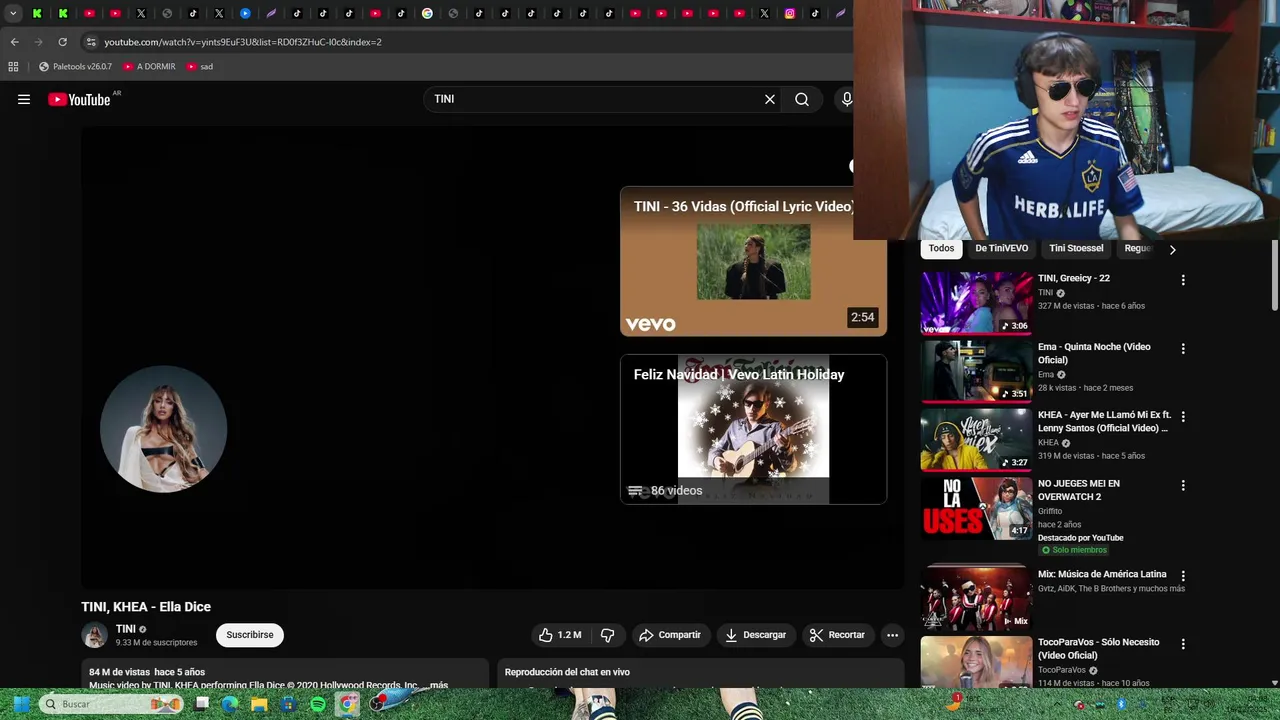This screenshot has height=720, width=1280.
Task: Go back with browser back arrow
Action: (14, 42)
